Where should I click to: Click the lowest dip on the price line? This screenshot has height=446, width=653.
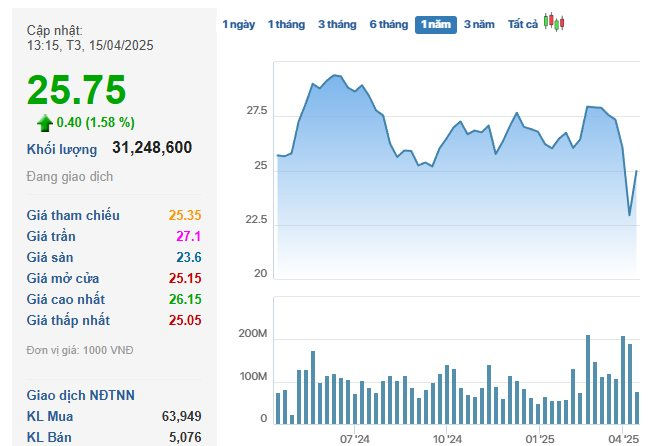point(629,215)
